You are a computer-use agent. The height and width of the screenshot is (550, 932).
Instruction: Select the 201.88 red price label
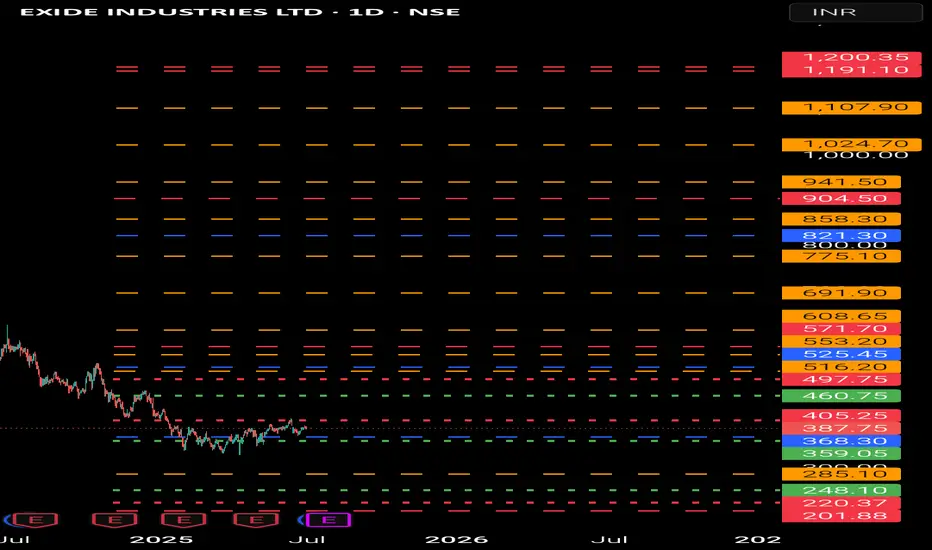point(841,516)
